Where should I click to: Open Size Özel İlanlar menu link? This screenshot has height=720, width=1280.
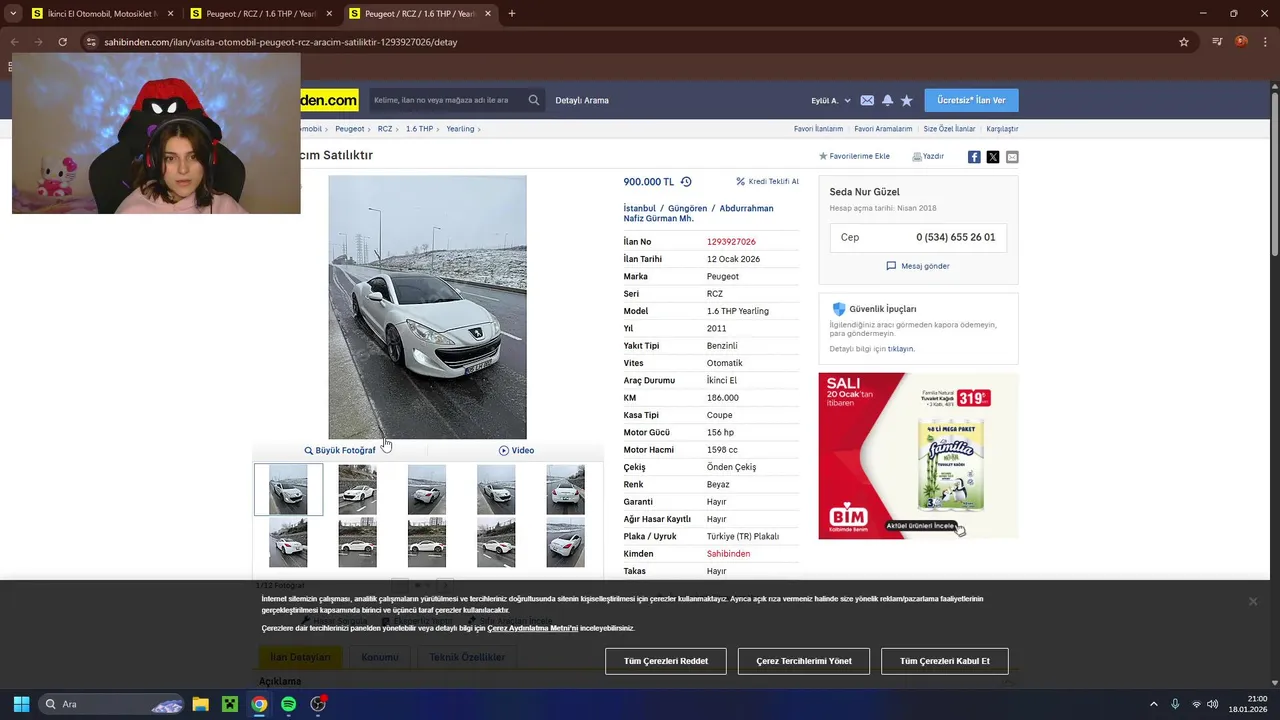949,129
